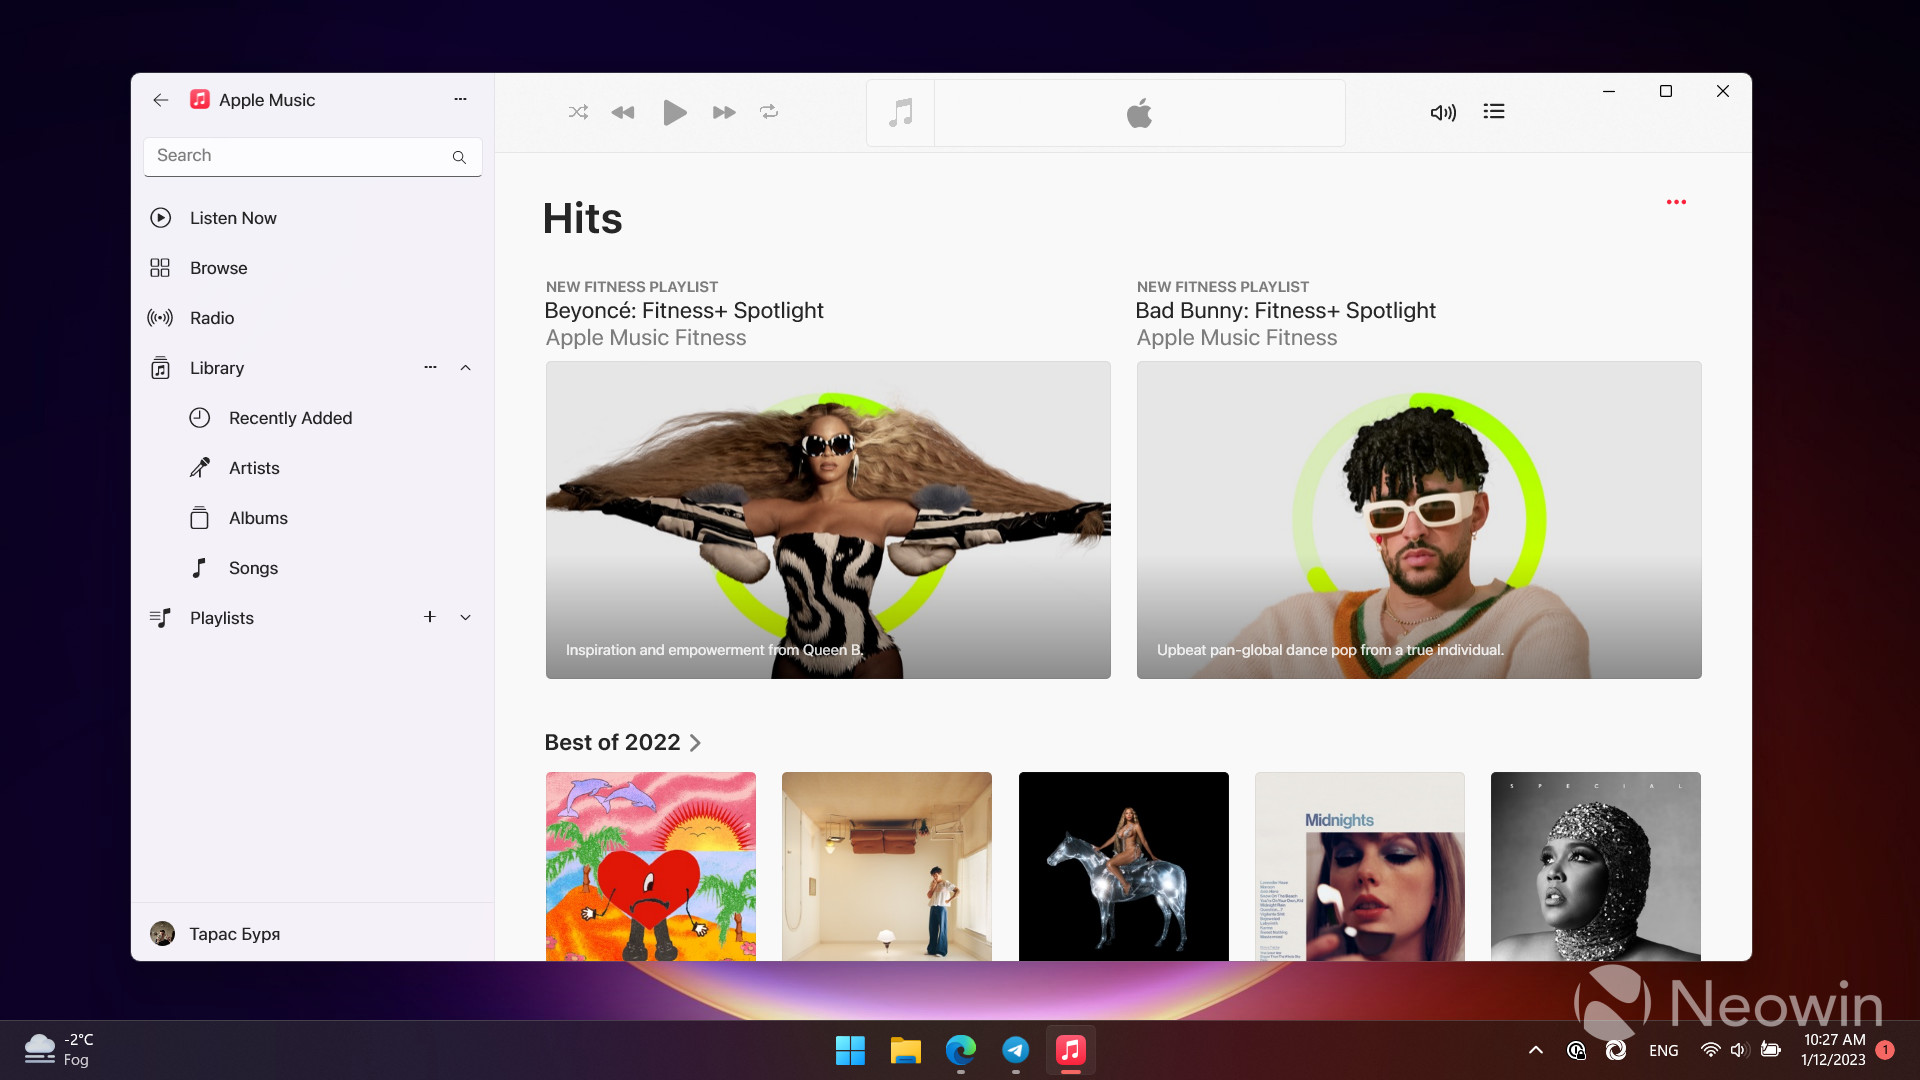Toggle the three-dot options menu
The width and height of the screenshot is (1920, 1080).
(1676, 202)
